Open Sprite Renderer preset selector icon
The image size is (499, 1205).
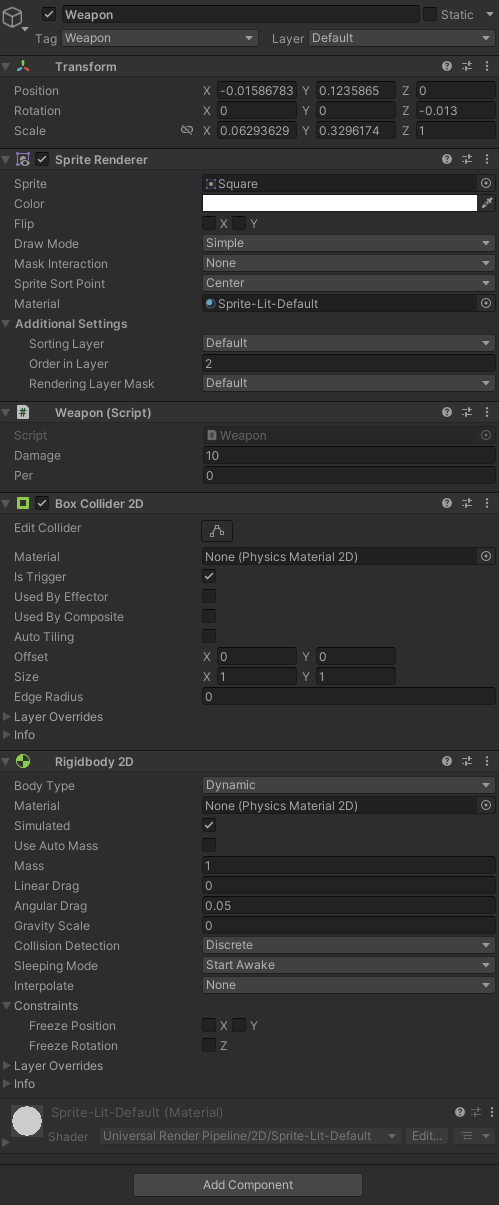tap(467, 159)
